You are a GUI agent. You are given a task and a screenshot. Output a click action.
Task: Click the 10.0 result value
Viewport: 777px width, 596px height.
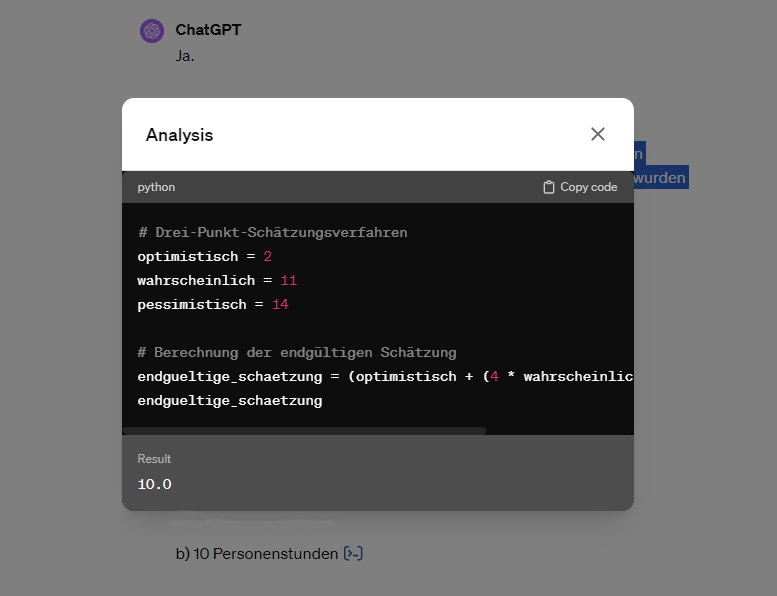coord(155,484)
